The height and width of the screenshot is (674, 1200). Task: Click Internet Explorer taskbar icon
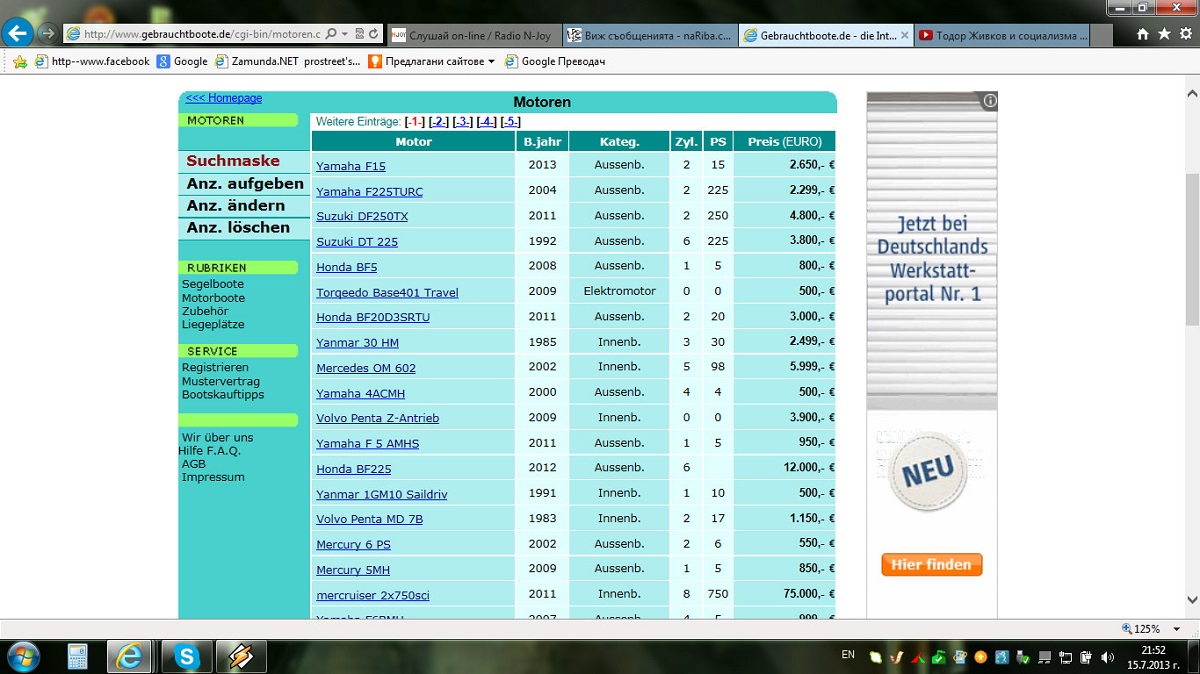pos(130,657)
